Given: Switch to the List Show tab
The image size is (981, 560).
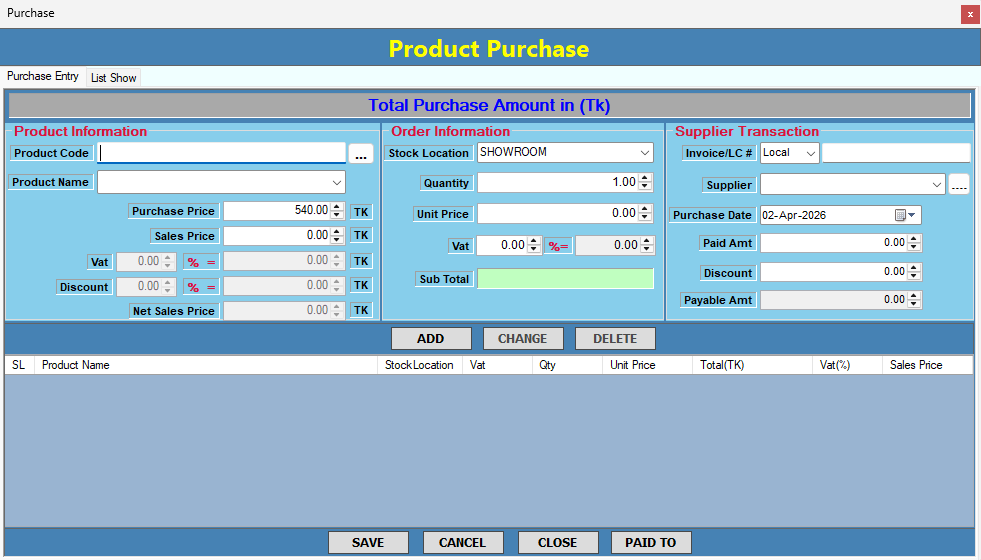Looking at the screenshot, I should point(113,78).
